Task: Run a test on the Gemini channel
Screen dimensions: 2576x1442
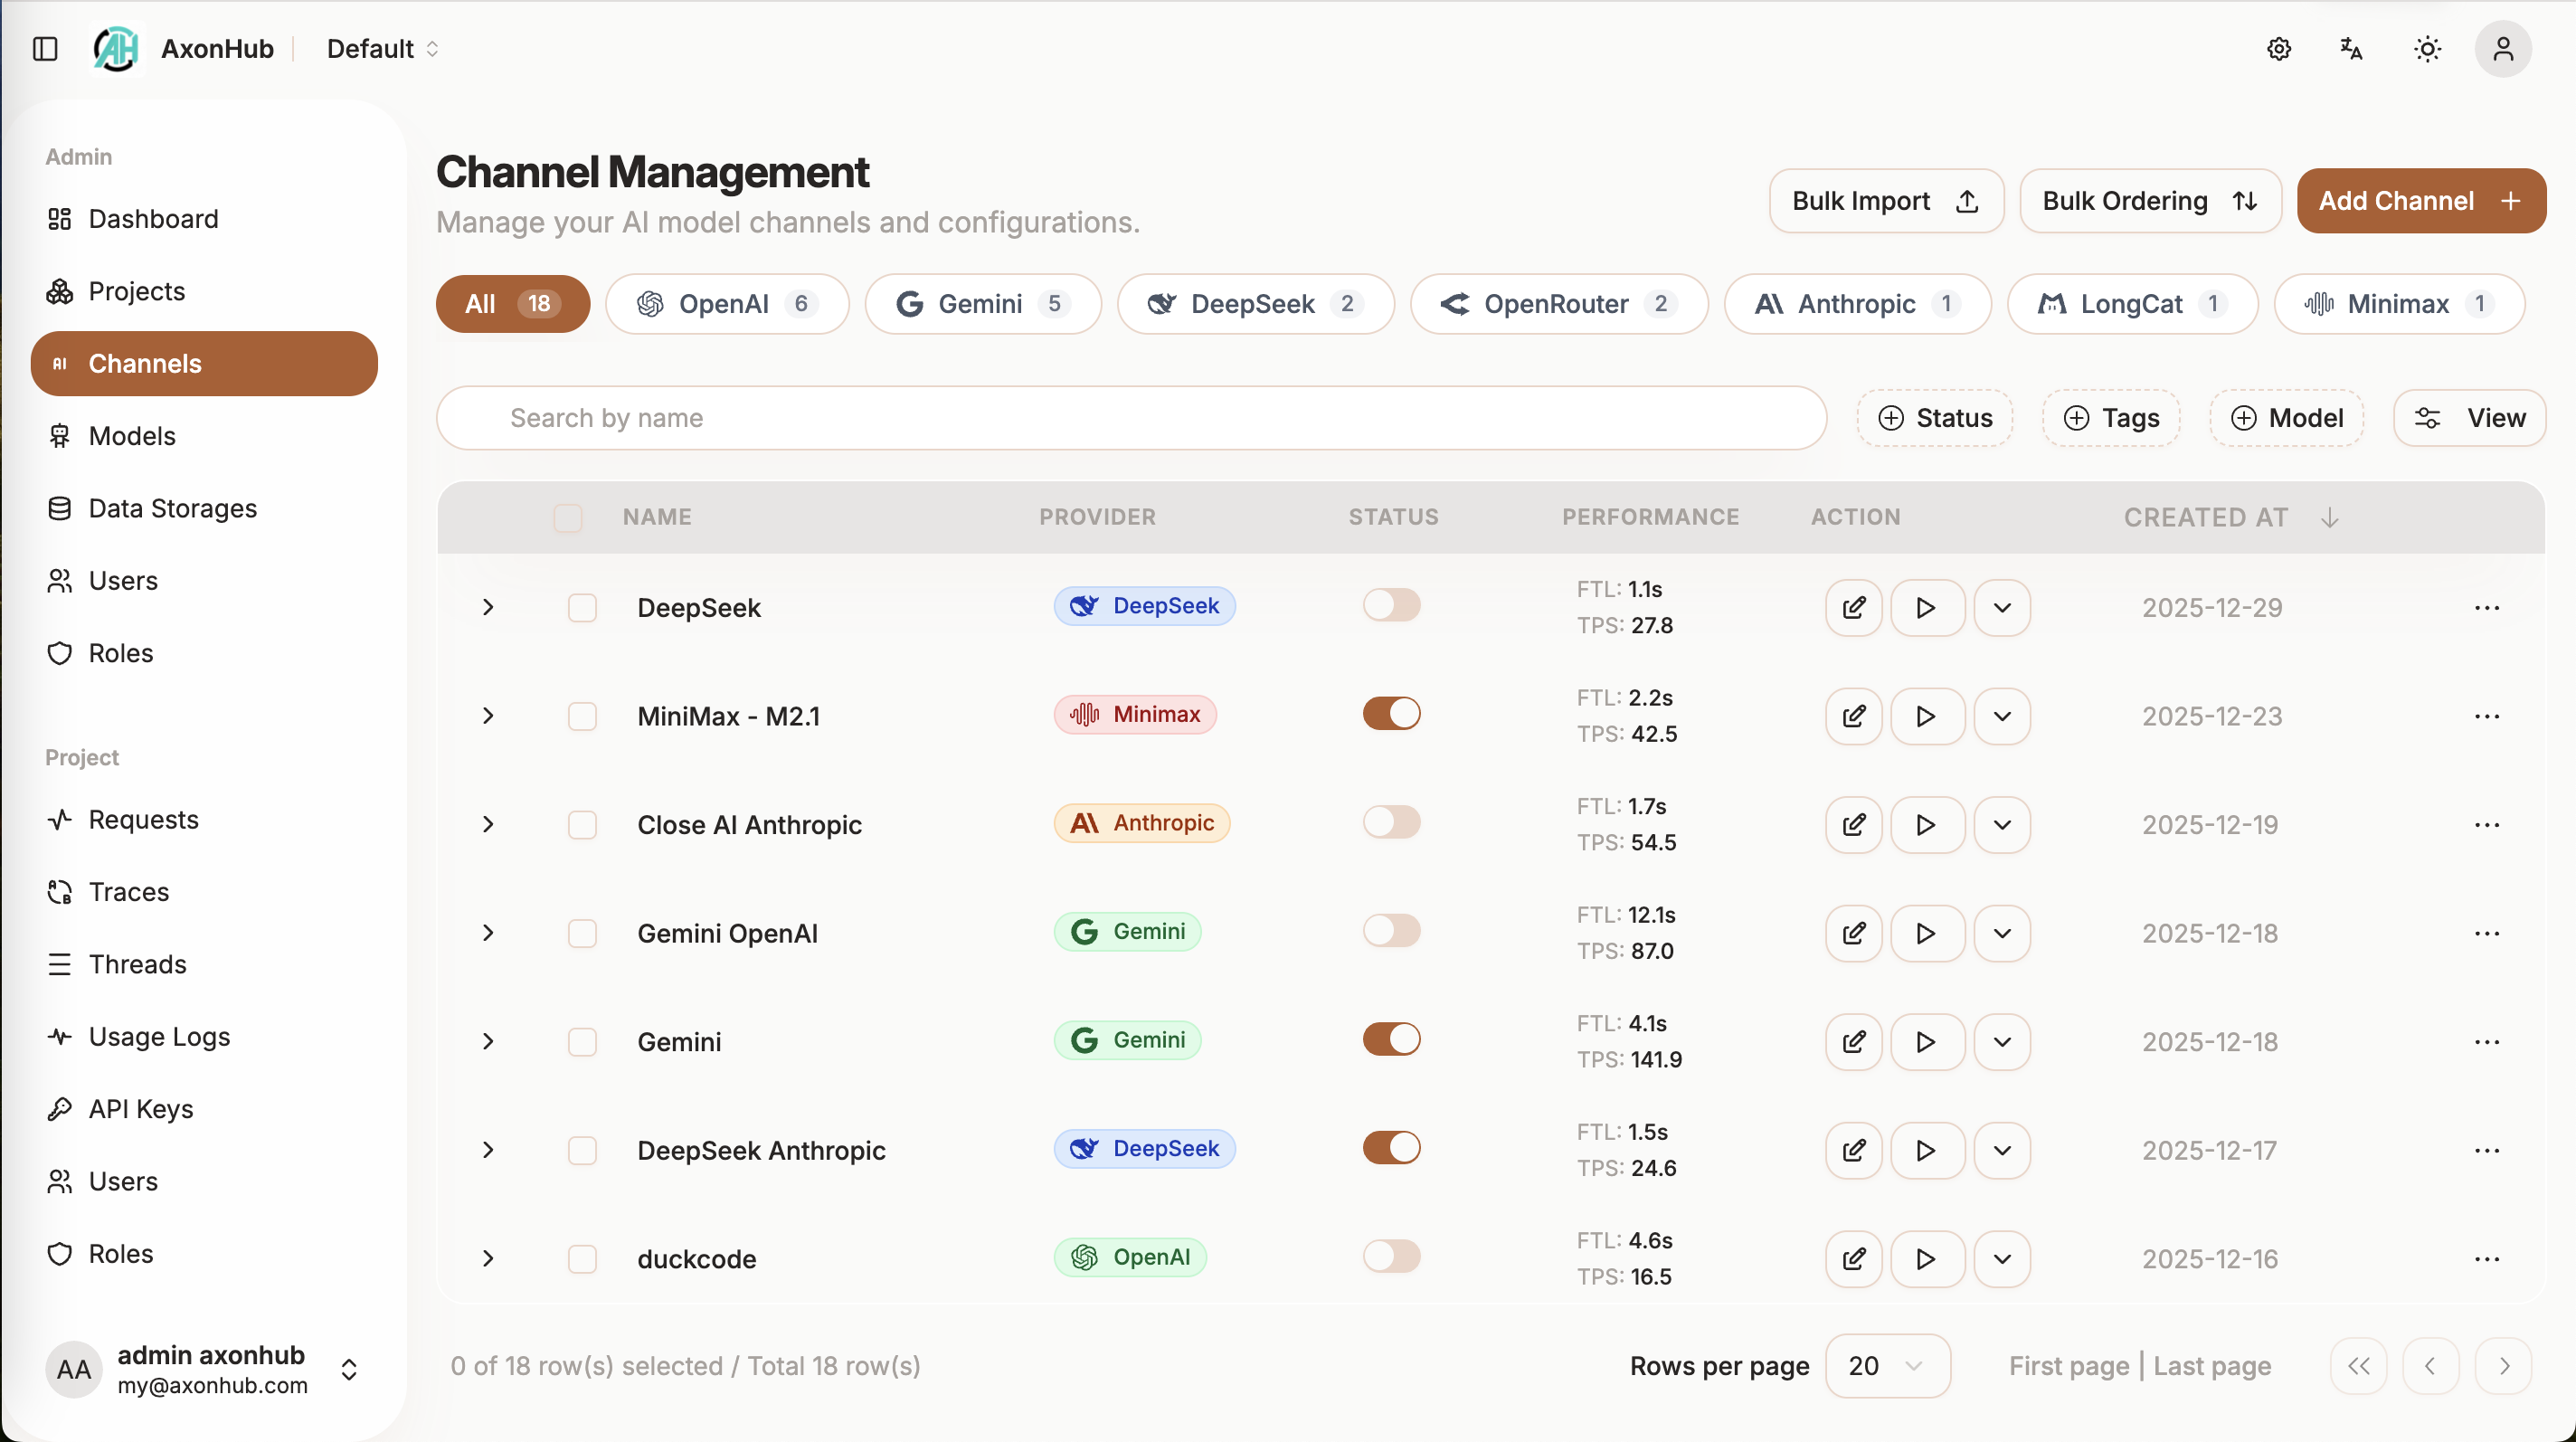Action: [x=1925, y=1041]
